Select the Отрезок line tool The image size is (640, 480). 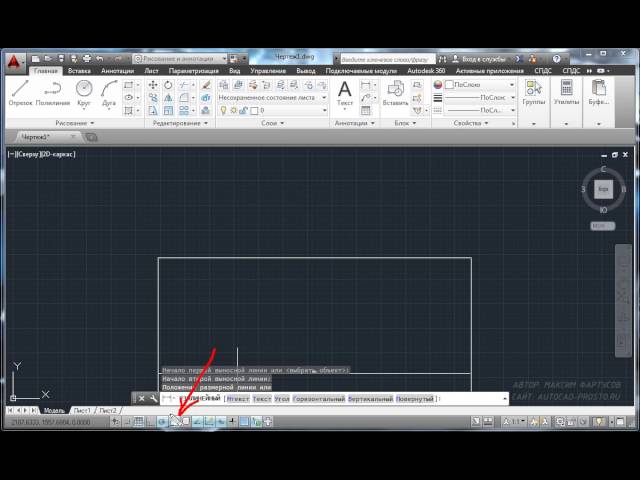click(x=20, y=93)
